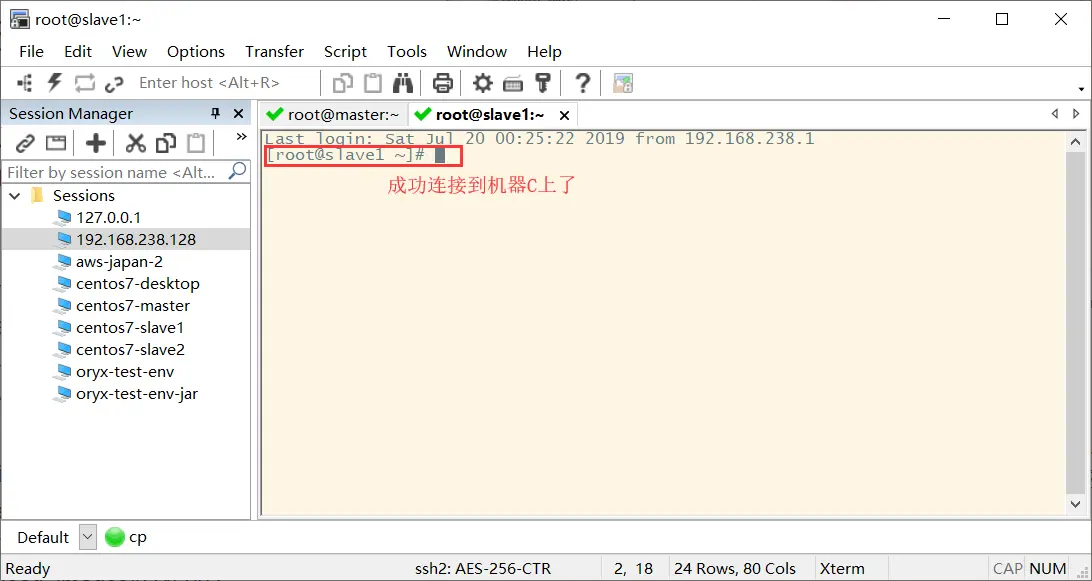Click the Print icon in the toolbar
Viewport: 1092px width, 581px height.
[443, 83]
